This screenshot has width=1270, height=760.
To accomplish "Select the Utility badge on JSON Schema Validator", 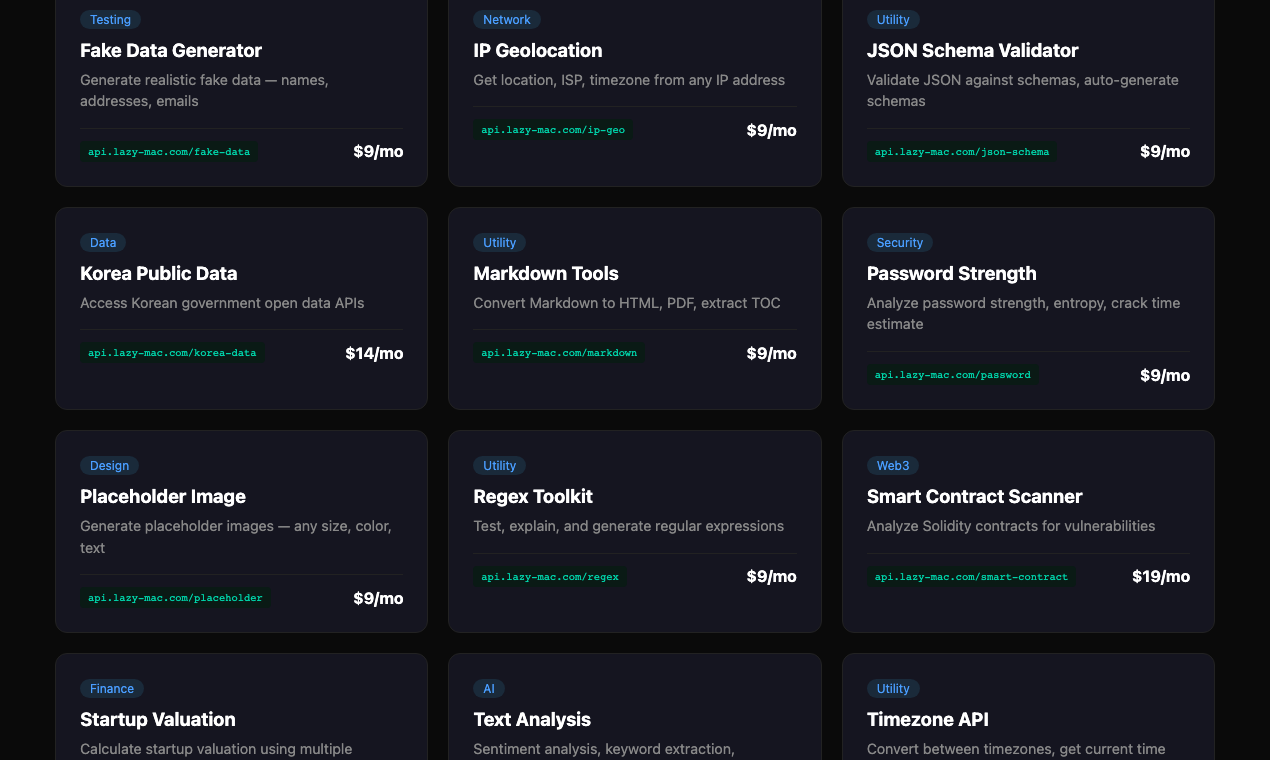I will coord(893,19).
